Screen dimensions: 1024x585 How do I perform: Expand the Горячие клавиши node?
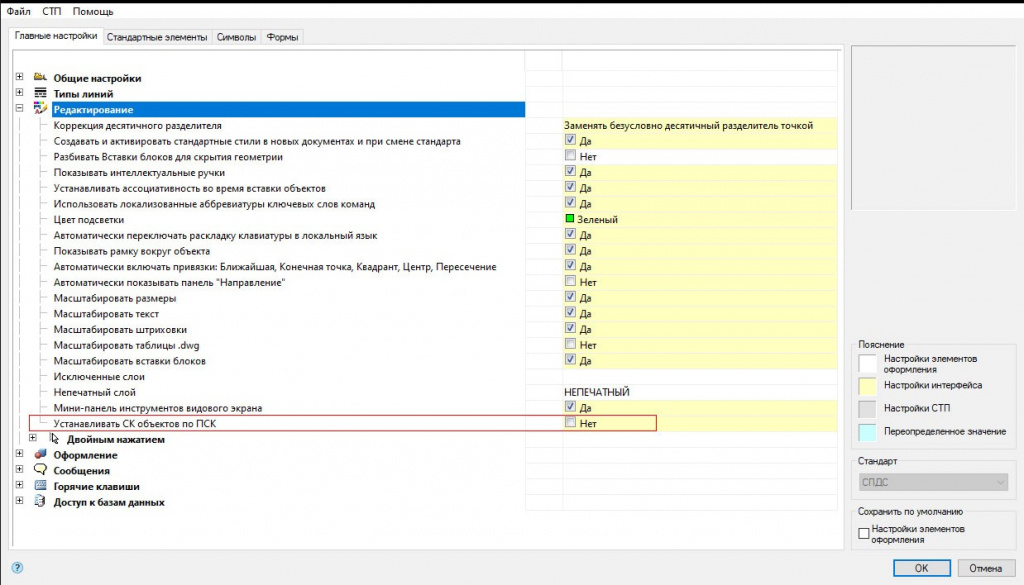coord(20,485)
